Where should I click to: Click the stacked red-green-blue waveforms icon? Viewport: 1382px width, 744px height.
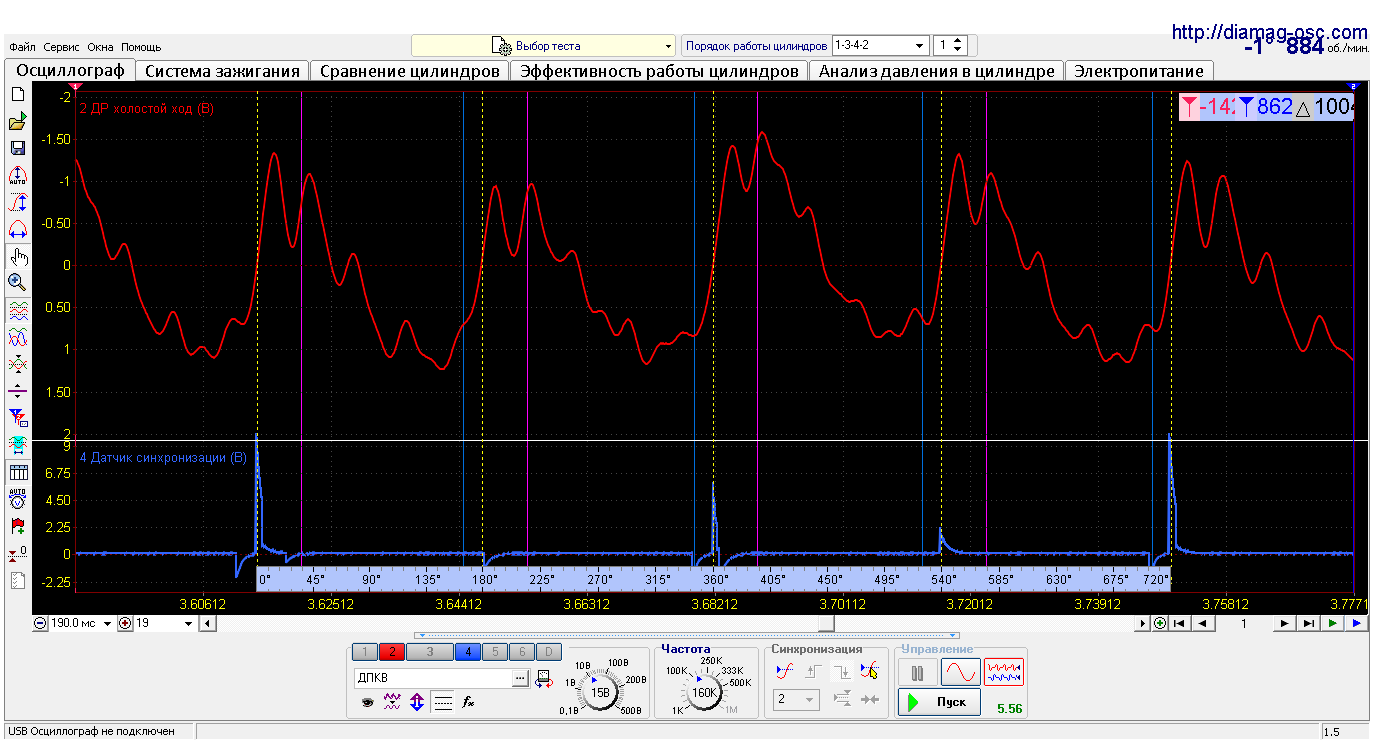click(17, 309)
